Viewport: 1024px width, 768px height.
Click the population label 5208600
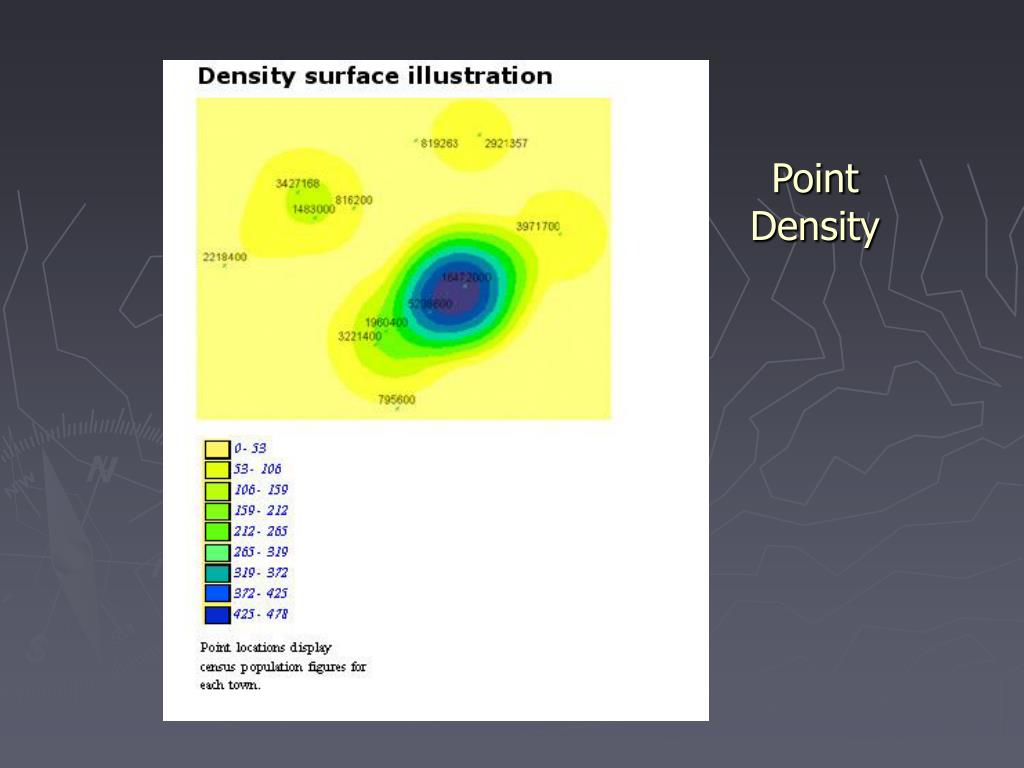430,304
